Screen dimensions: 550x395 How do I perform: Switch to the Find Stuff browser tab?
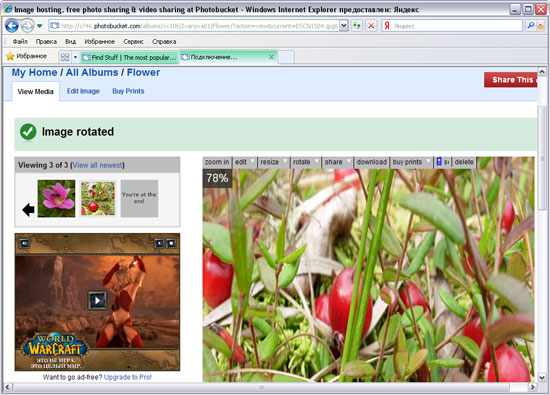pos(129,57)
